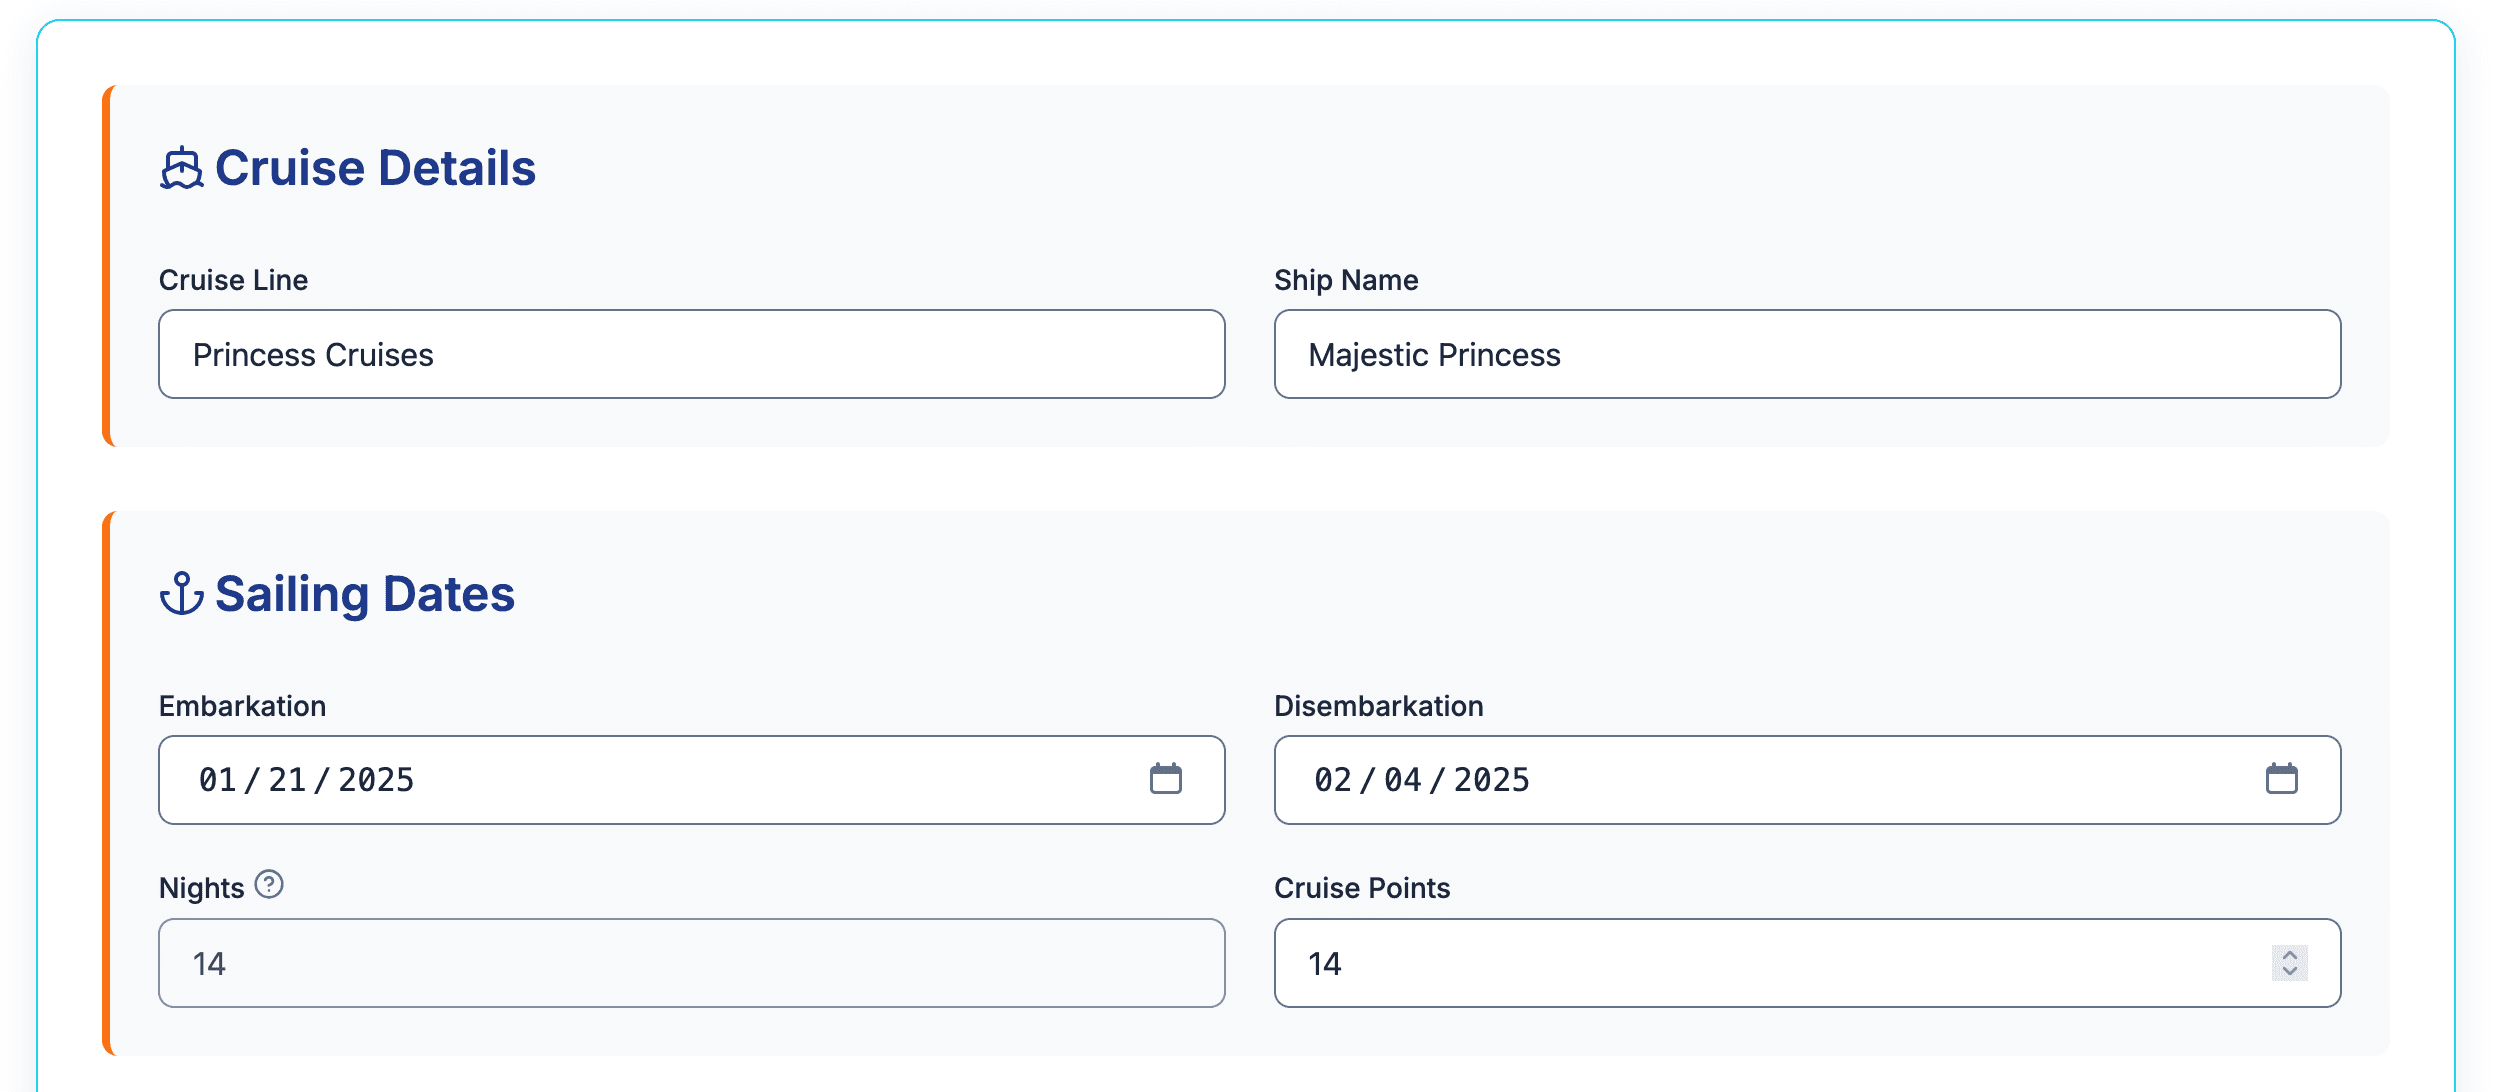The width and height of the screenshot is (2494, 1092).
Task: Select the Ship Name field showing Majestic Princess
Action: pos(1806,354)
